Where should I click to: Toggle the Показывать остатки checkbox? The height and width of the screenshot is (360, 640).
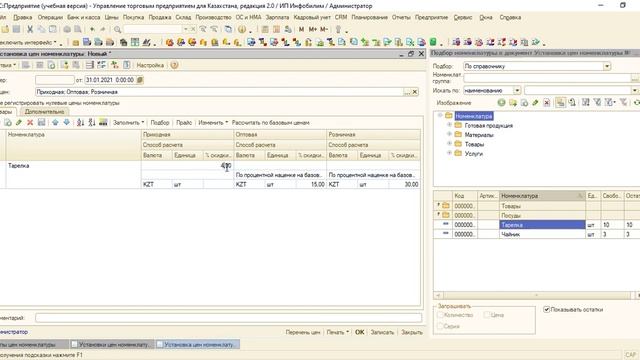click(x=547, y=309)
